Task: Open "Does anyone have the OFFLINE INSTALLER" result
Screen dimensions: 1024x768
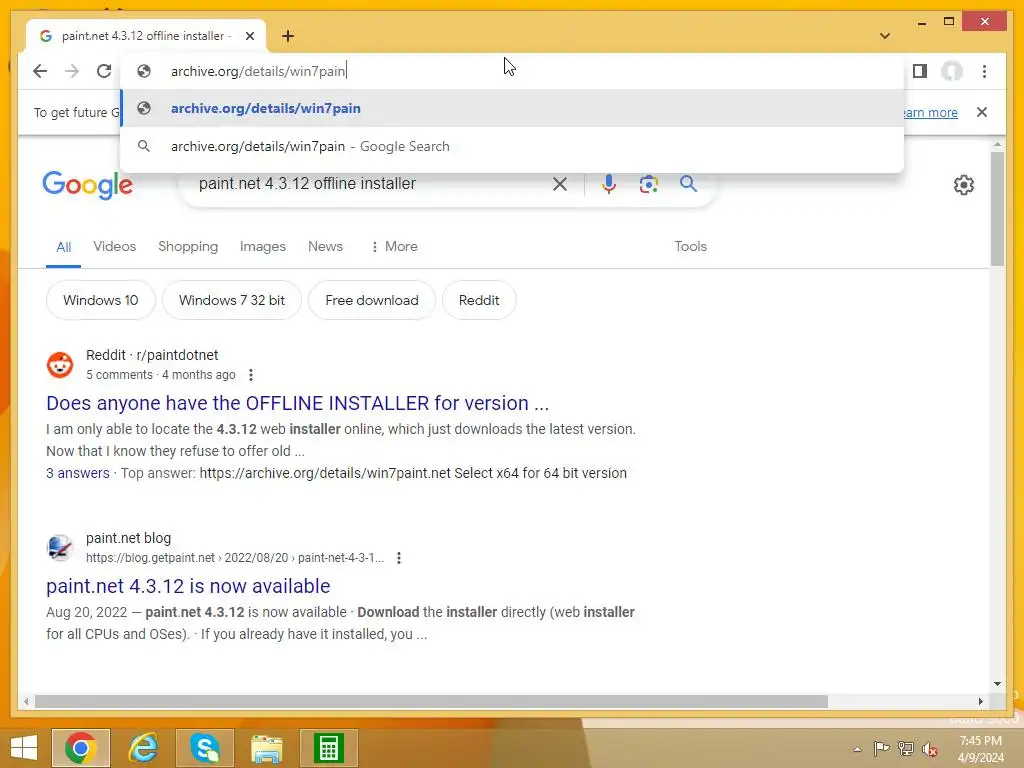Action: pyautogui.click(x=297, y=403)
